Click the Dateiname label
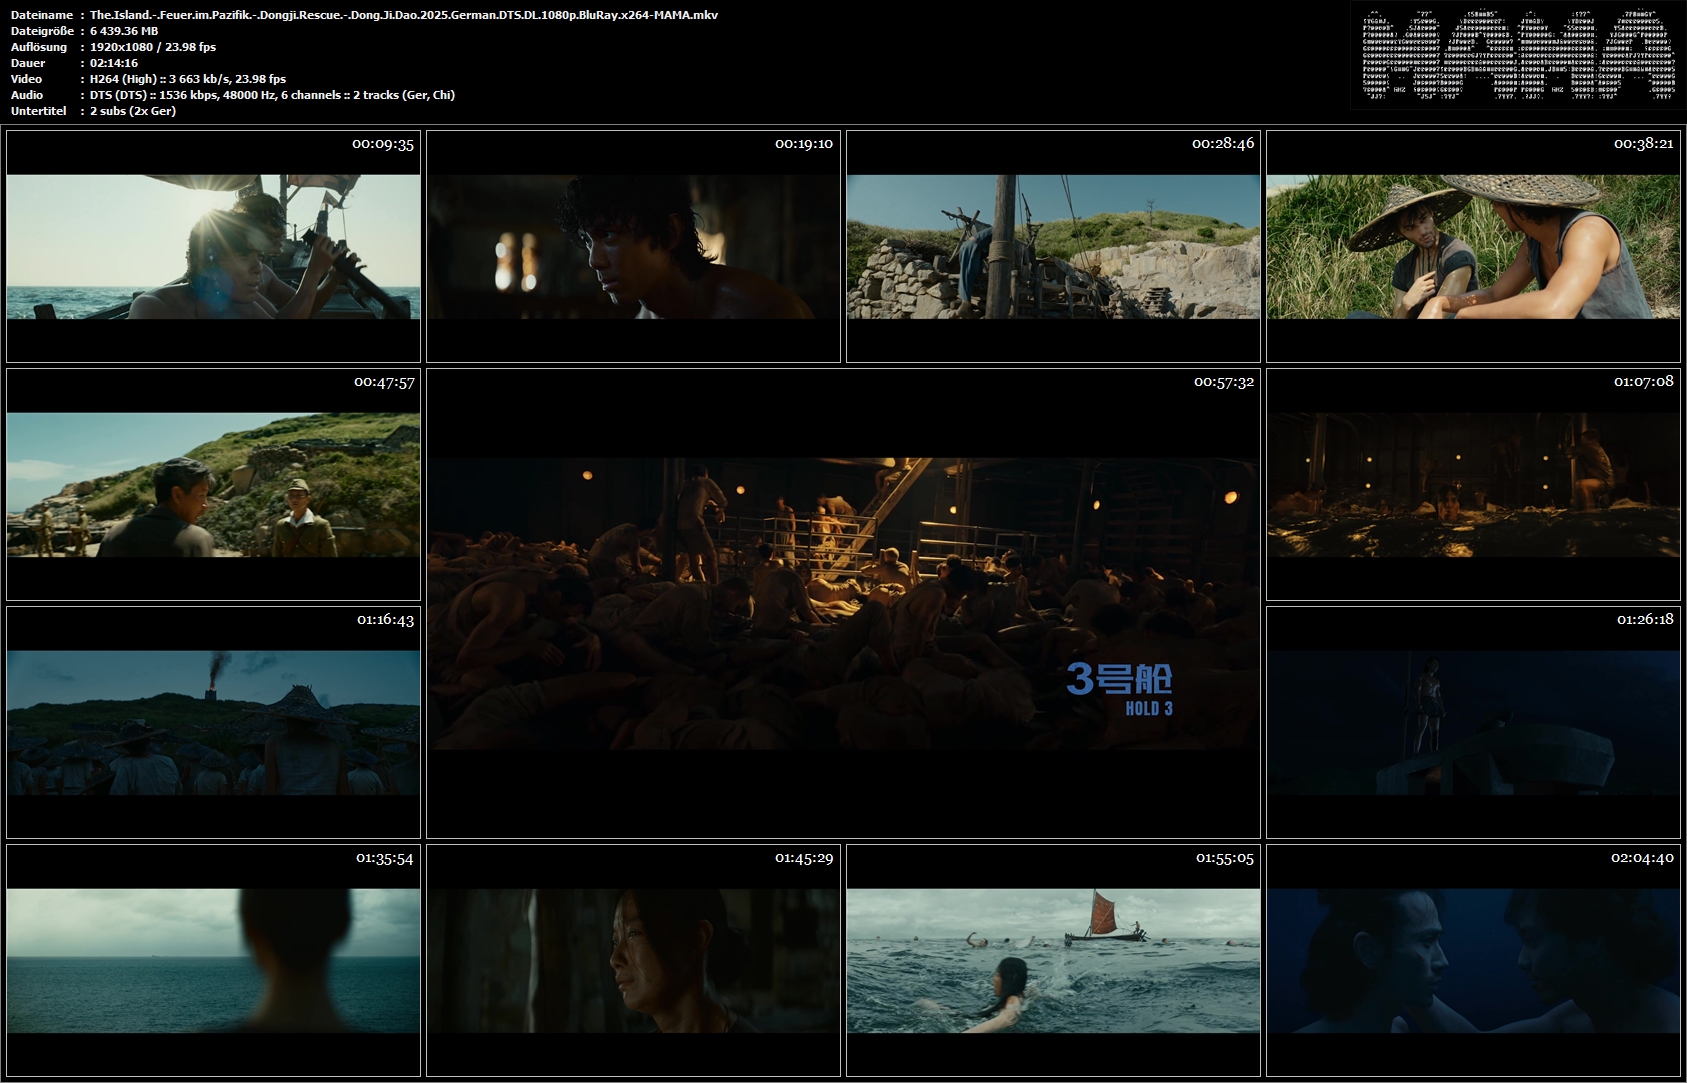The image size is (1687, 1083). coord(42,15)
